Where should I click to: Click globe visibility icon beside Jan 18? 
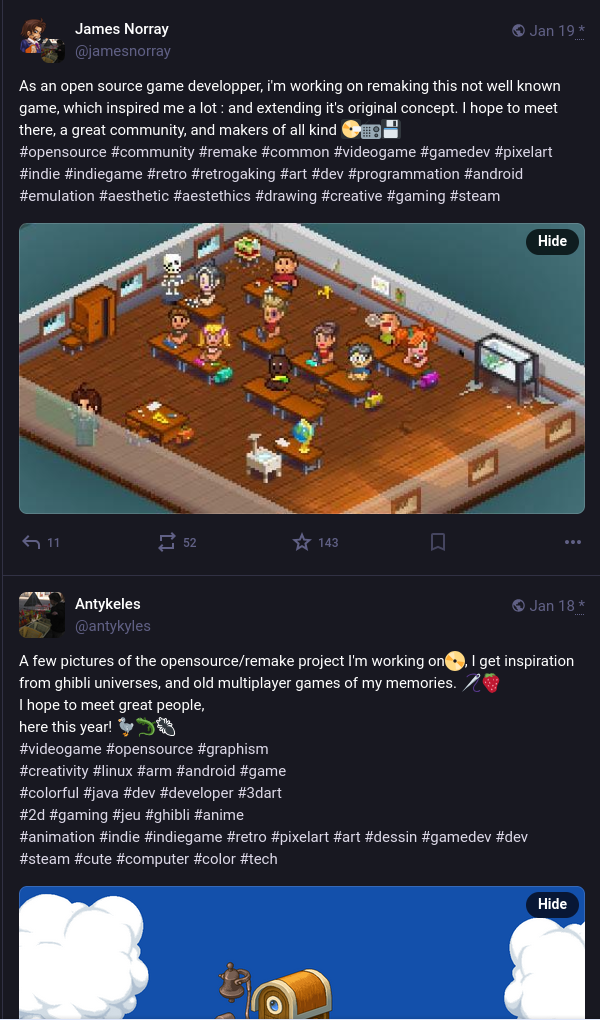519,606
